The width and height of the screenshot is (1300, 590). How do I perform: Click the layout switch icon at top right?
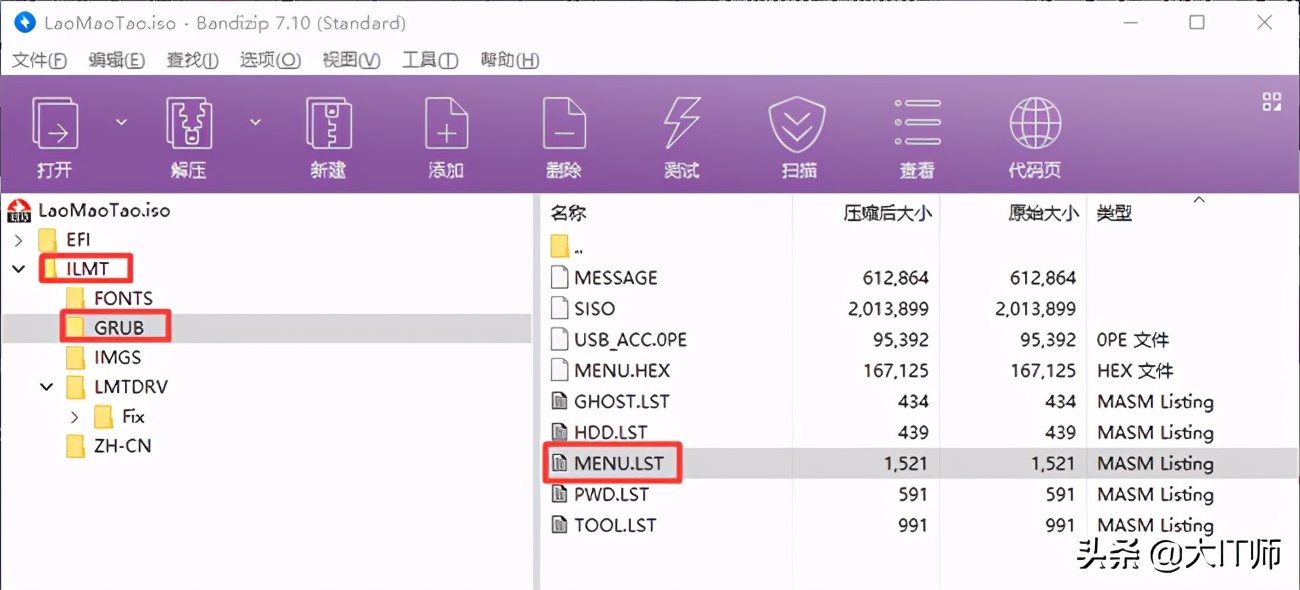click(1271, 101)
